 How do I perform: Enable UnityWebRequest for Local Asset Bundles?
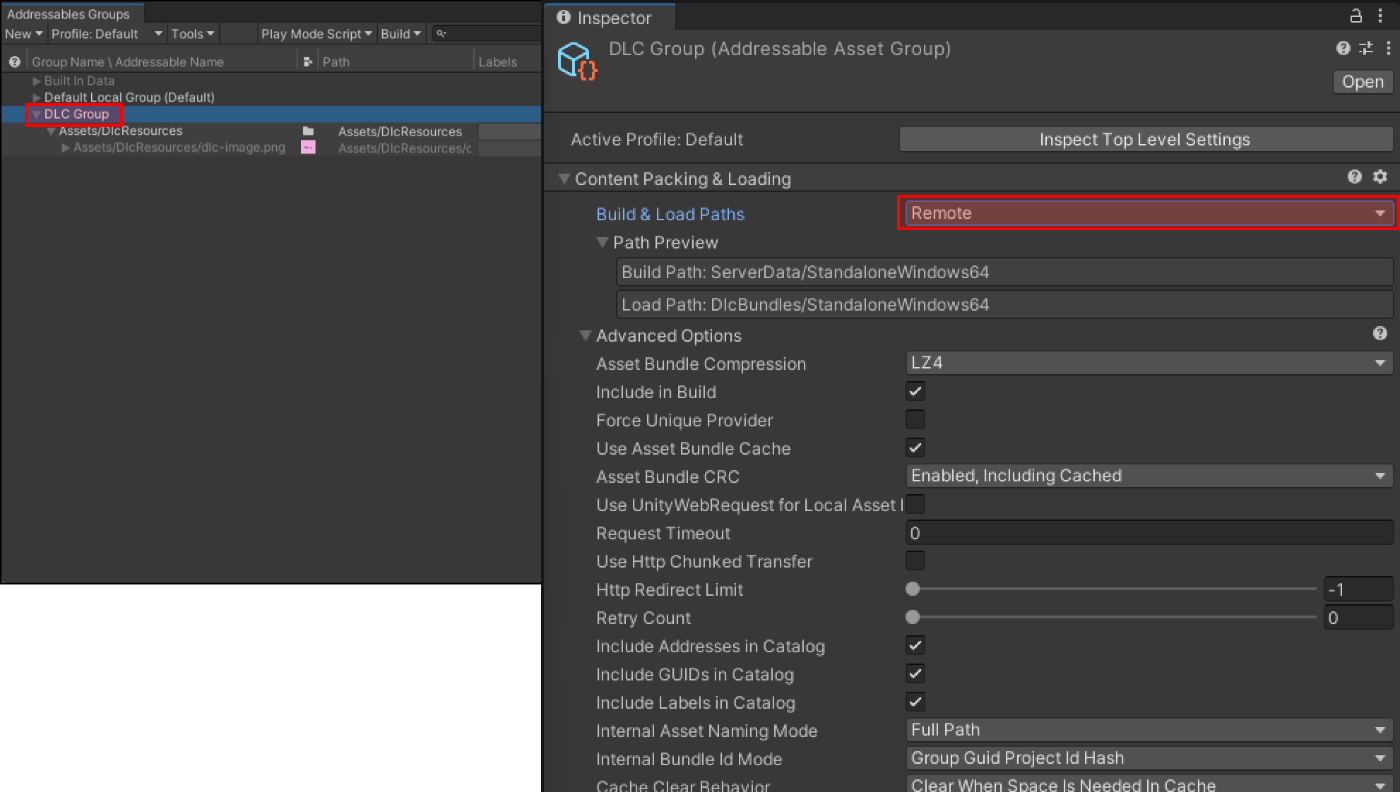(915, 504)
